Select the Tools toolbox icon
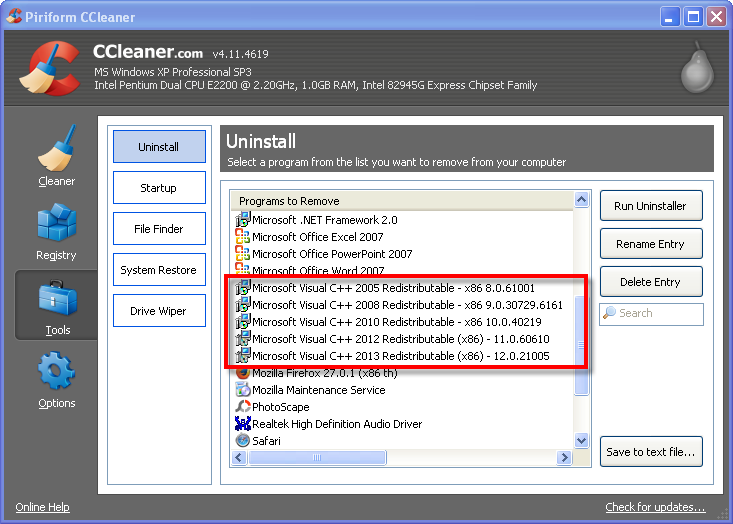The height and width of the screenshot is (524, 733). [x=57, y=298]
